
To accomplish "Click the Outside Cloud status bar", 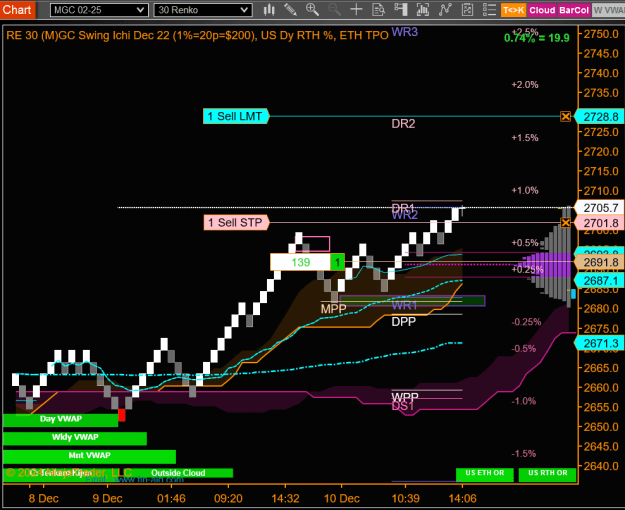I will coord(178,473).
